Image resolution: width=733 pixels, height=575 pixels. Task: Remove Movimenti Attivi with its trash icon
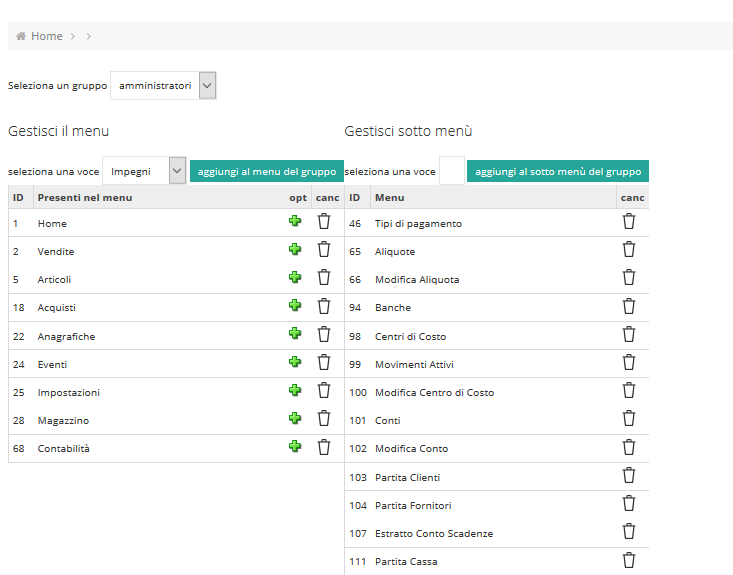click(x=629, y=362)
